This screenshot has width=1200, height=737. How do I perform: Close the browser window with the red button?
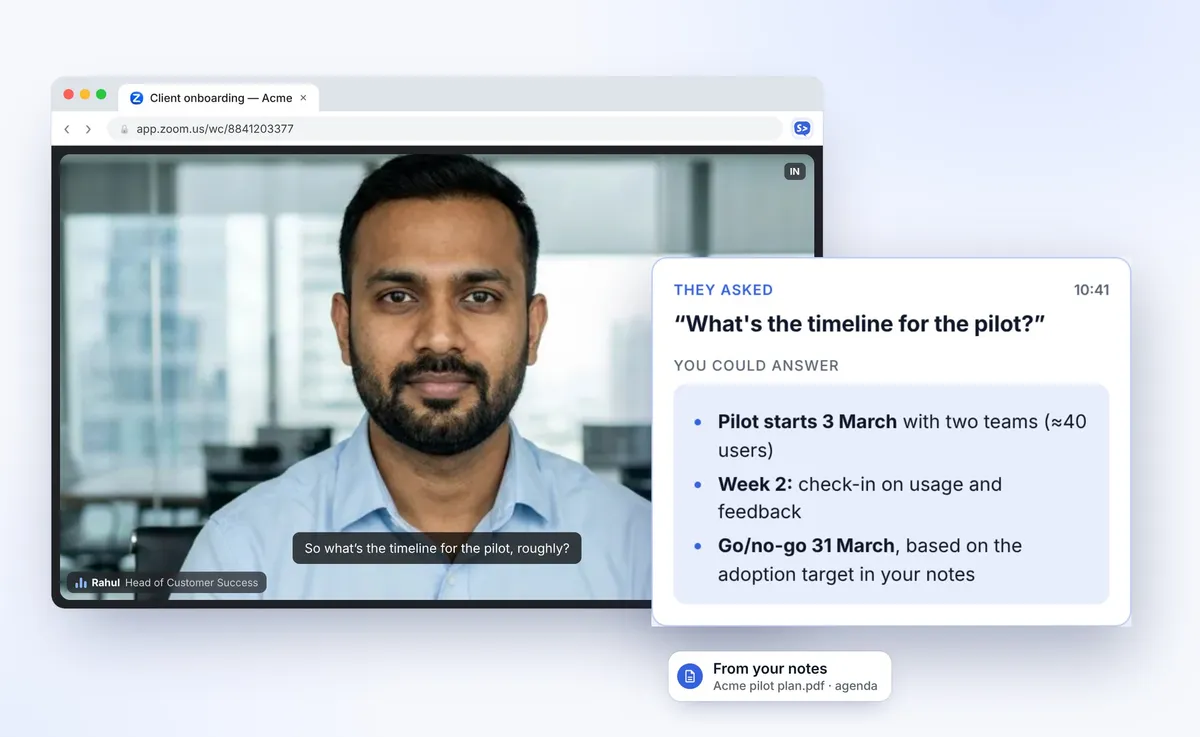click(x=69, y=94)
